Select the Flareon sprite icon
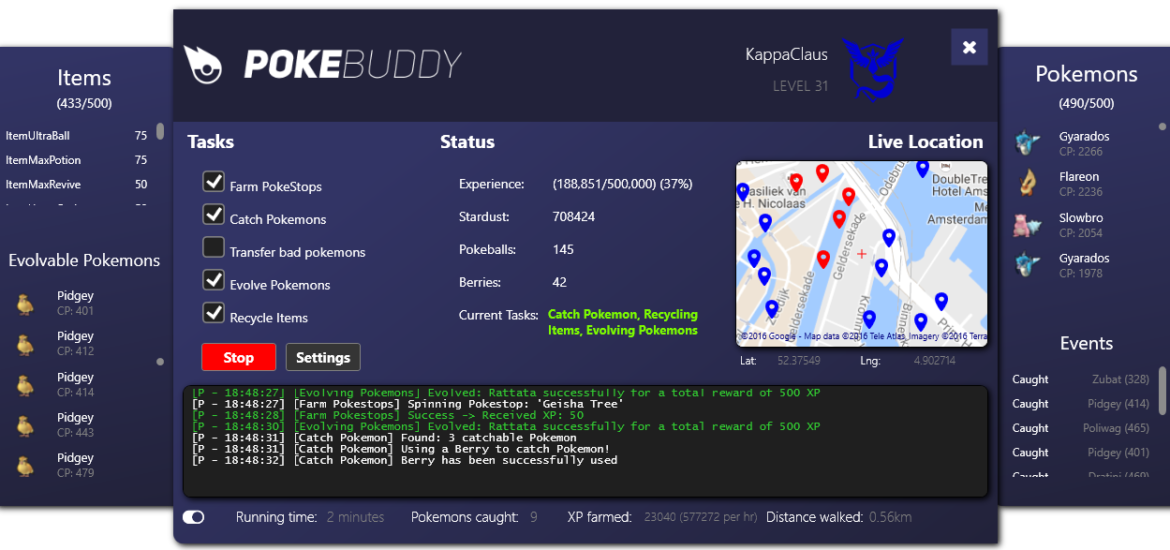This screenshot has height=550, width=1170. [1026, 184]
